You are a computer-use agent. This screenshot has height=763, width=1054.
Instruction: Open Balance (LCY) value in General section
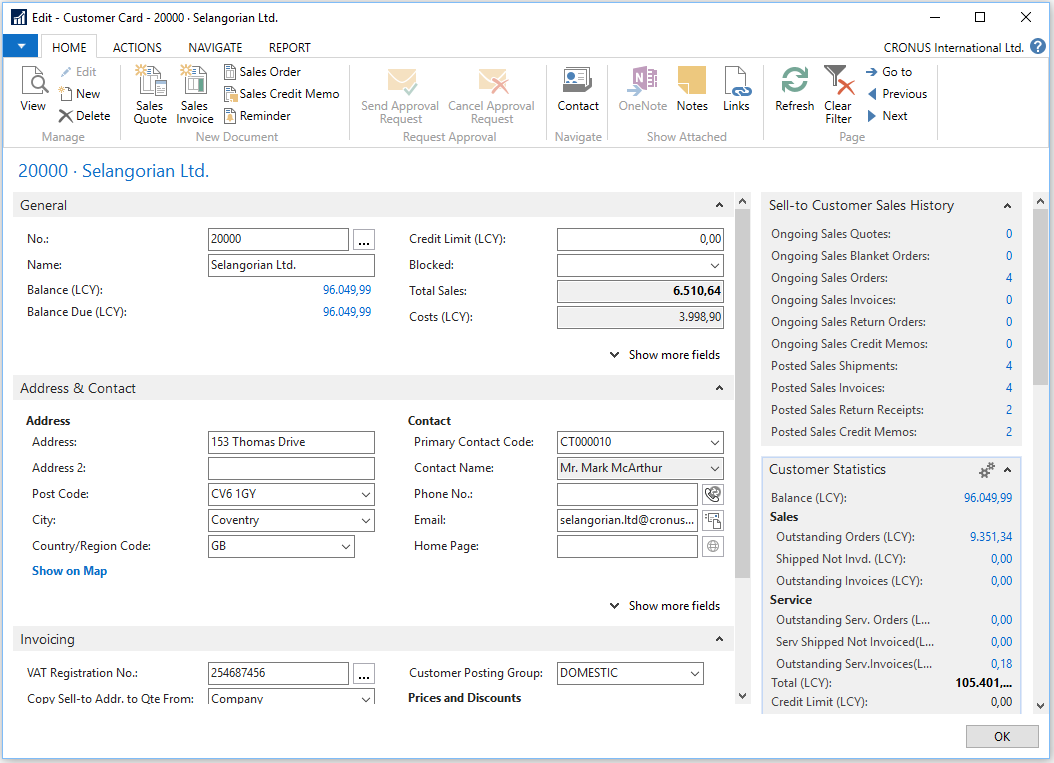347,290
